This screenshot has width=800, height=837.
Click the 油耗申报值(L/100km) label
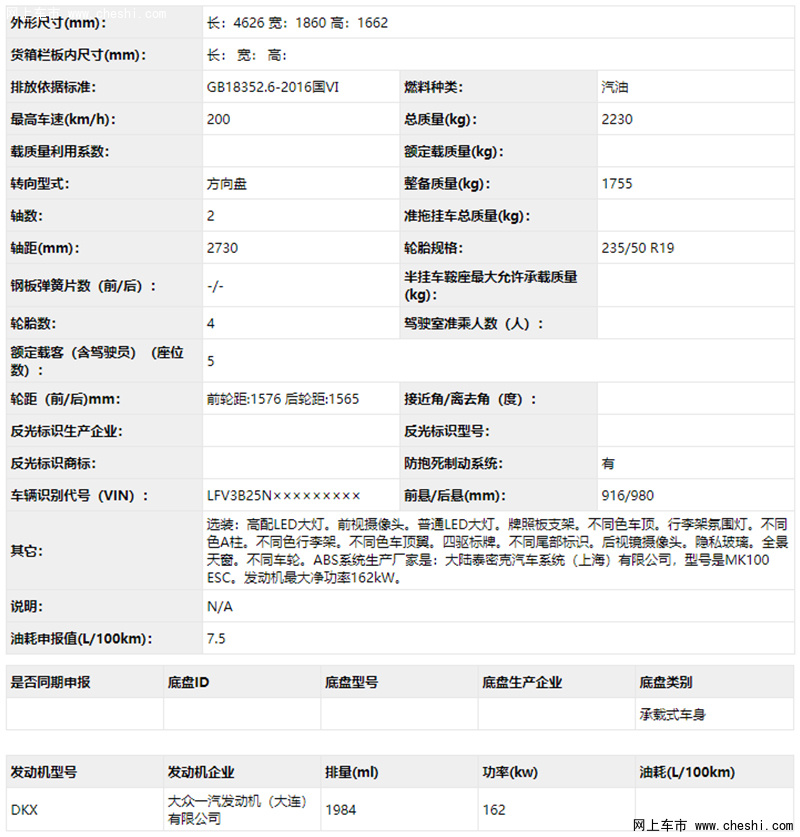point(81,638)
